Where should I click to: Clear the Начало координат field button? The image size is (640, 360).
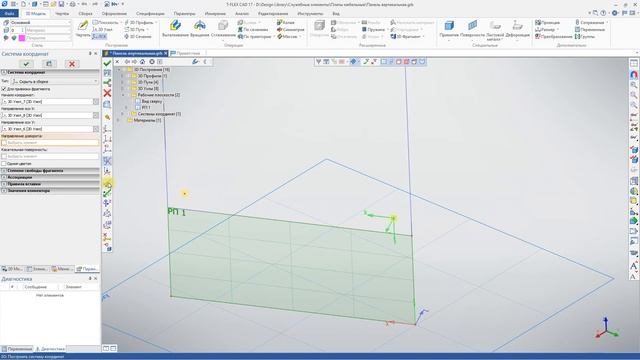(x=96, y=102)
